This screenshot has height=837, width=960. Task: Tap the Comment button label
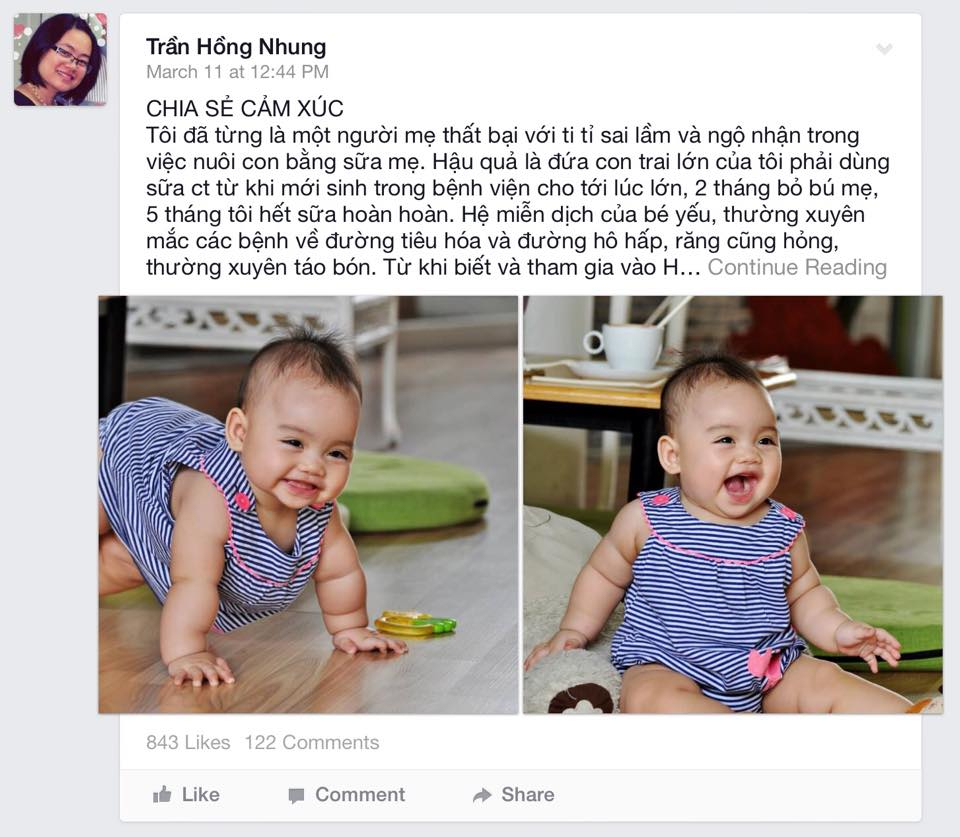(x=360, y=795)
